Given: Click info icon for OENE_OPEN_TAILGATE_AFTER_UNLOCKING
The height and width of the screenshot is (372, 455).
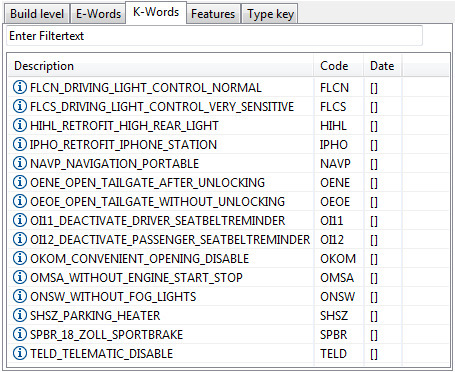Looking at the screenshot, I should (x=20, y=182).
